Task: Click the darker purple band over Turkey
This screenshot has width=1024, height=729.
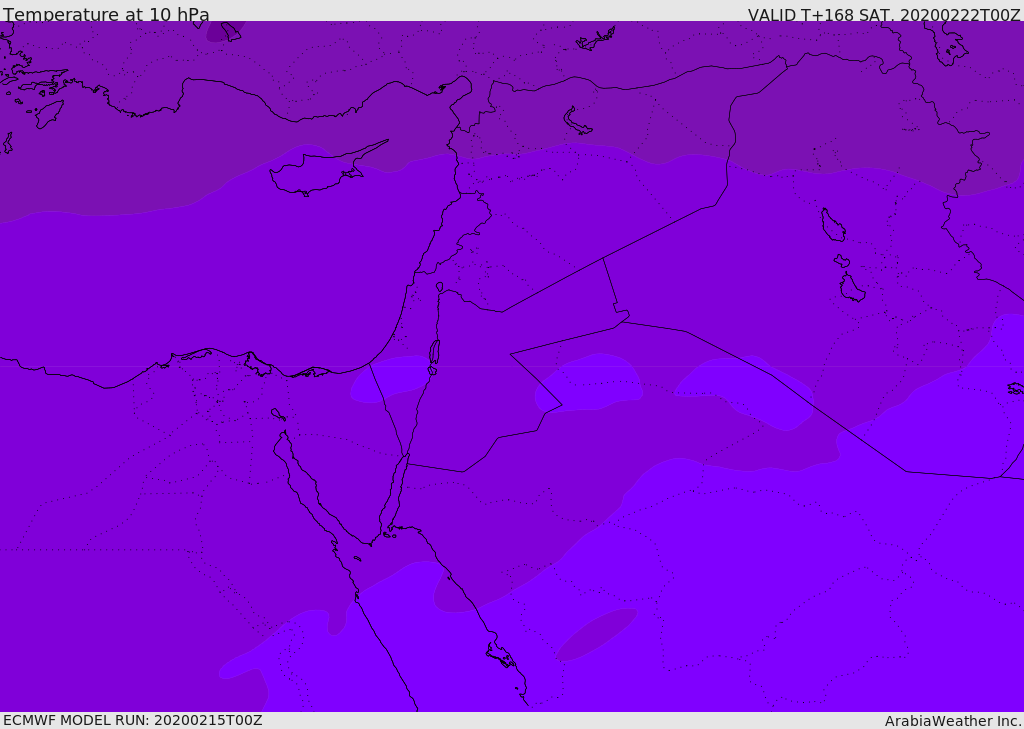Action: (x=509, y=85)
